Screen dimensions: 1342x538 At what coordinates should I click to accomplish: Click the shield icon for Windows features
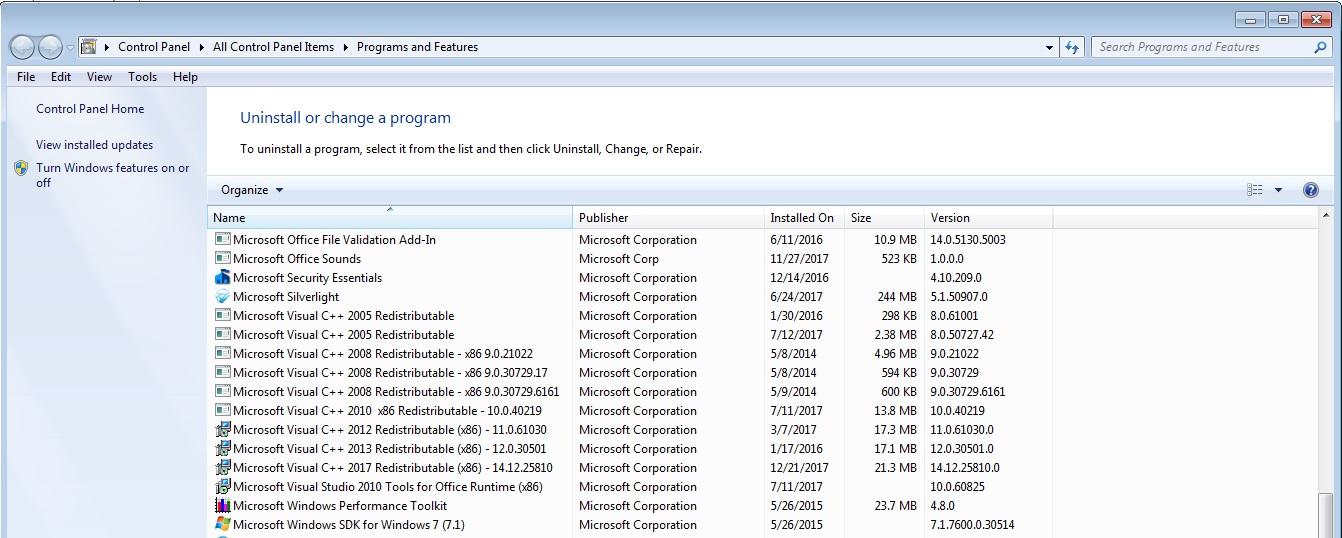click(x=21, y=168)
